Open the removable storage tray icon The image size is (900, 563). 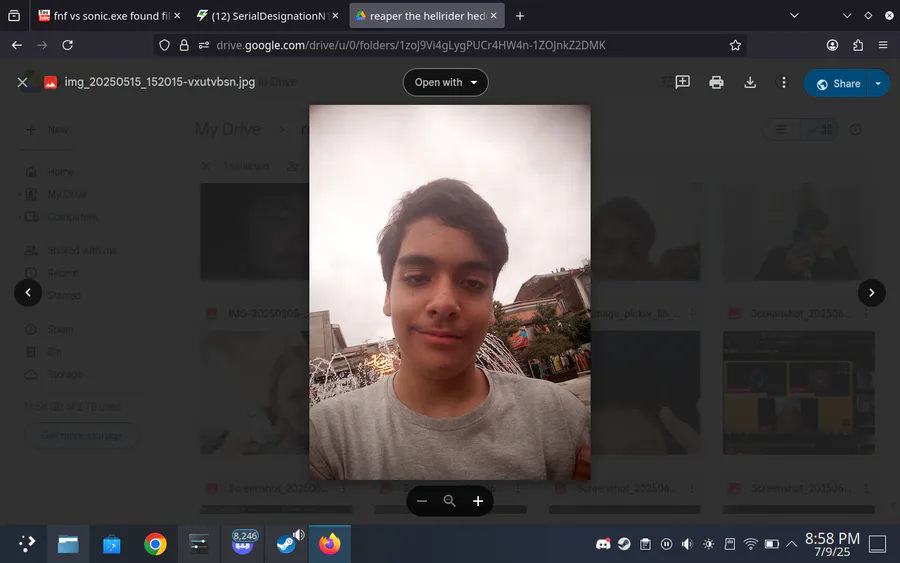coord(730,544)
